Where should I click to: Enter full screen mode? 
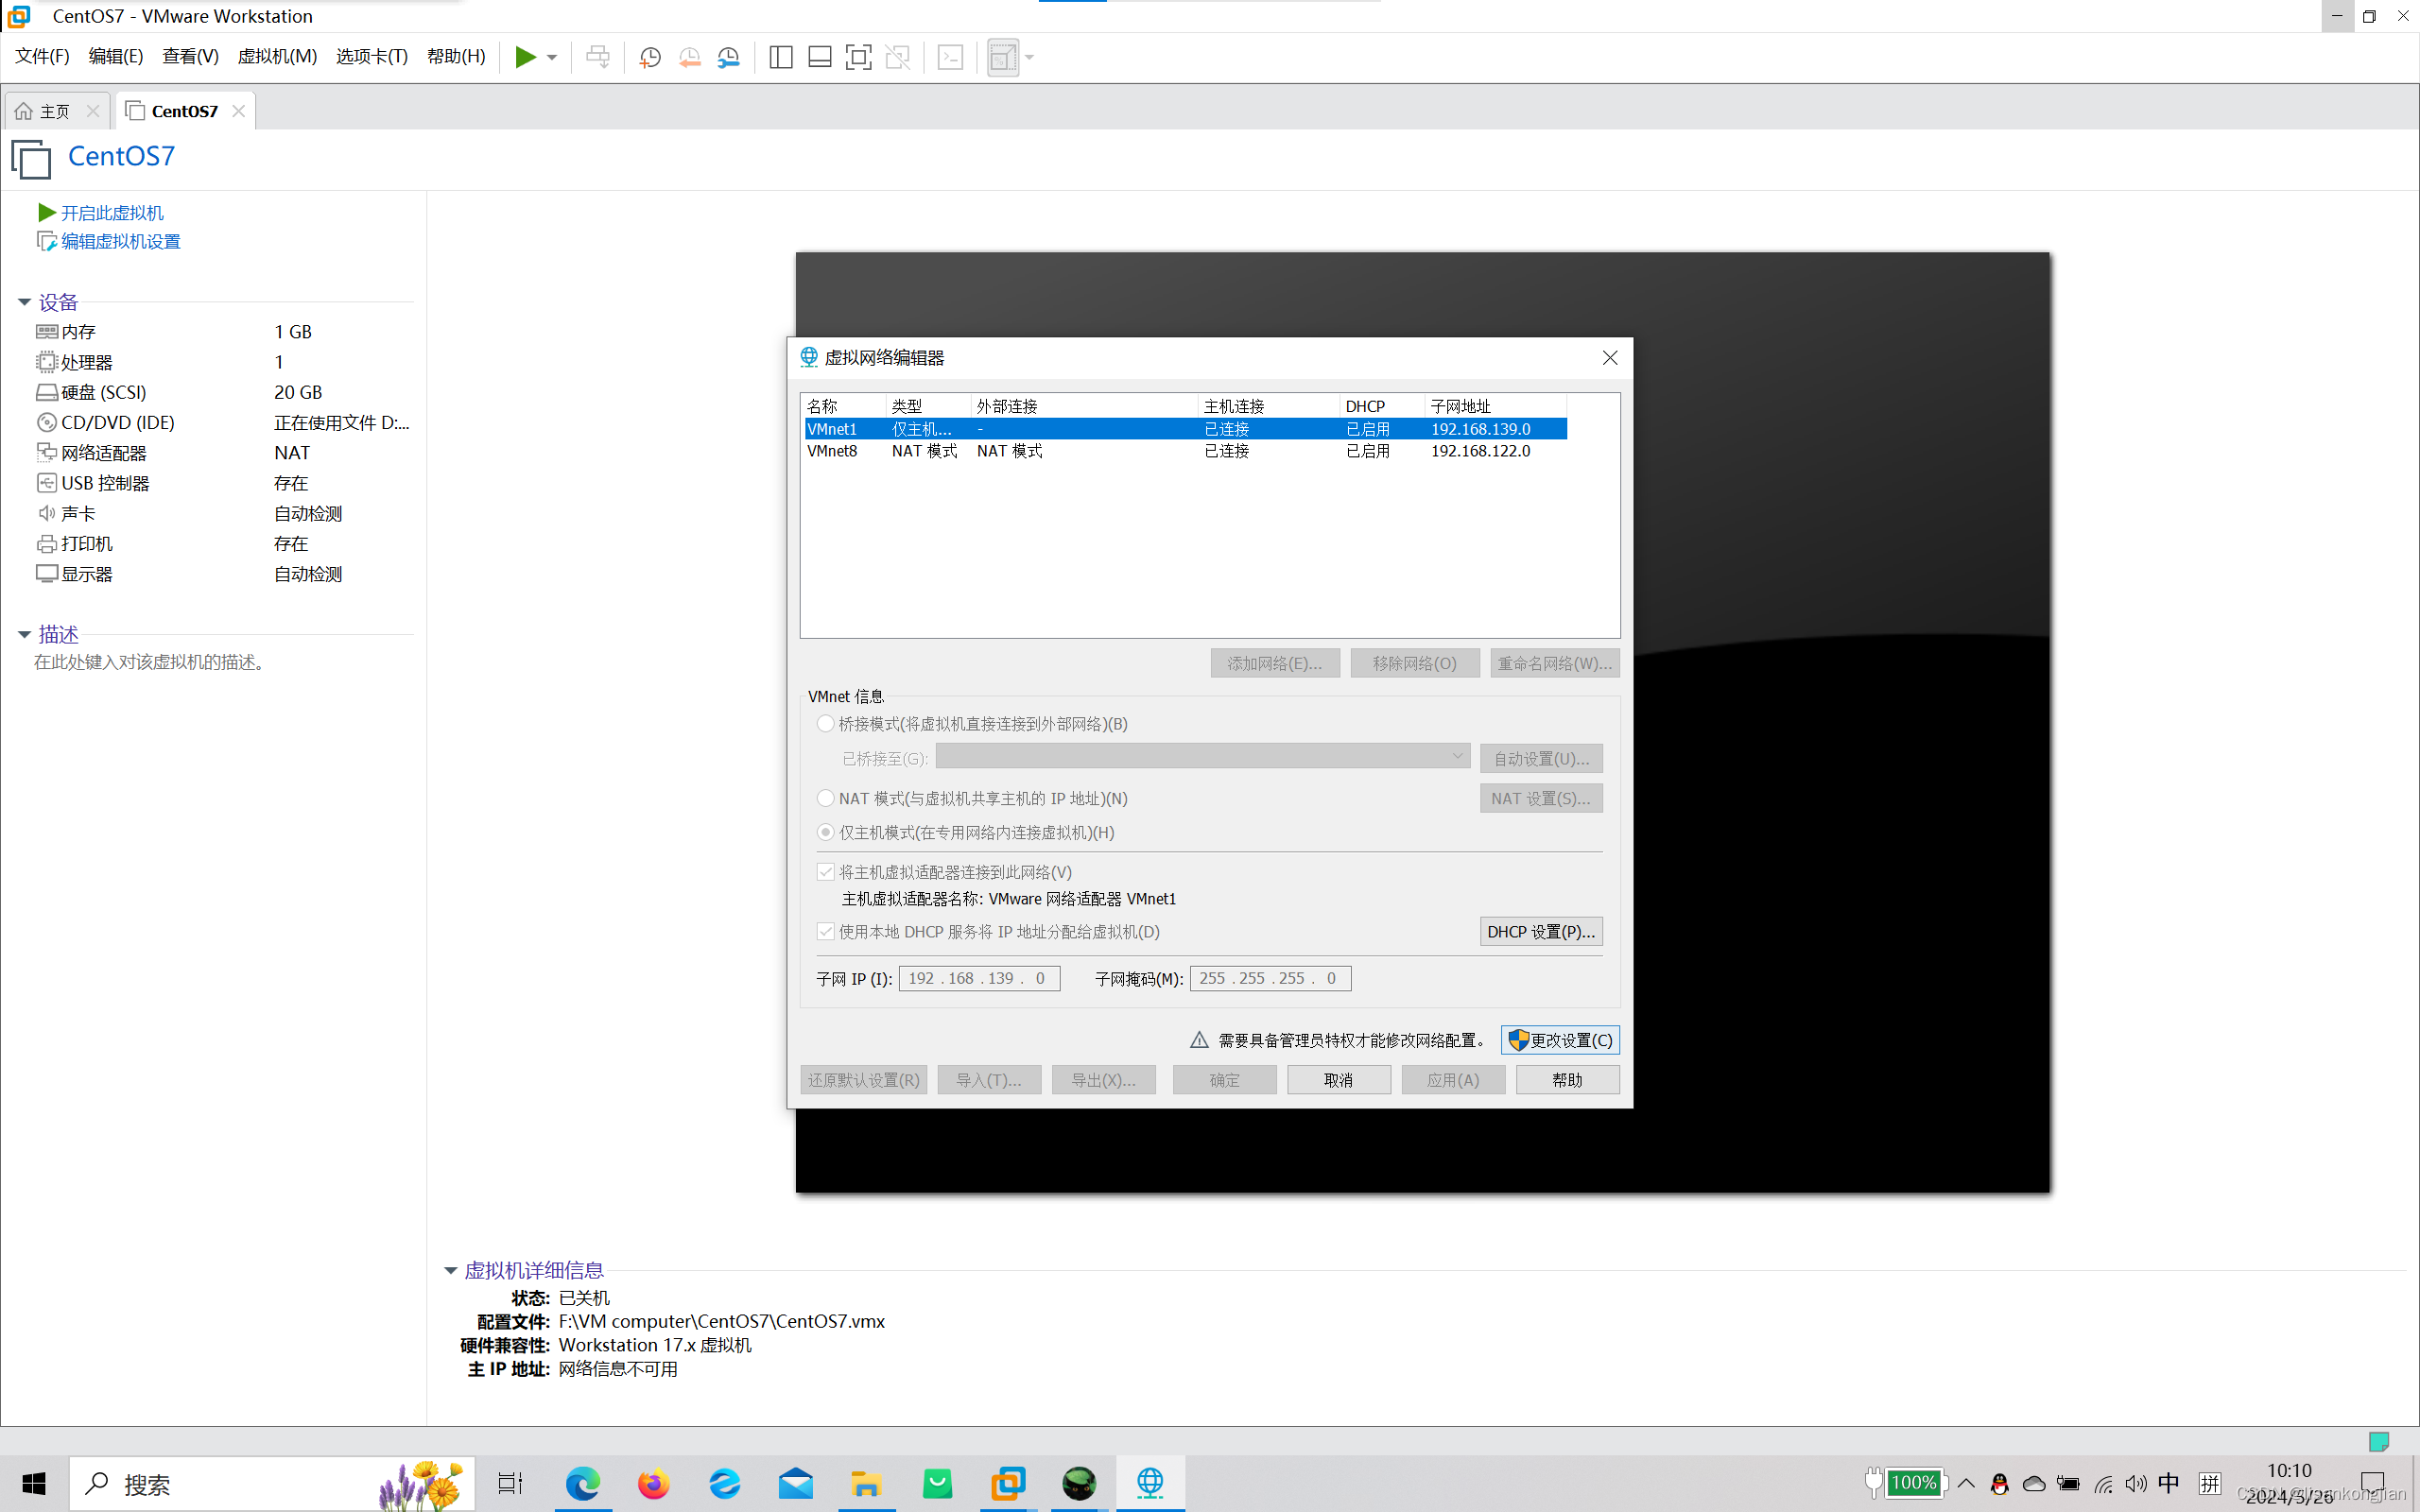coord(858,57)
